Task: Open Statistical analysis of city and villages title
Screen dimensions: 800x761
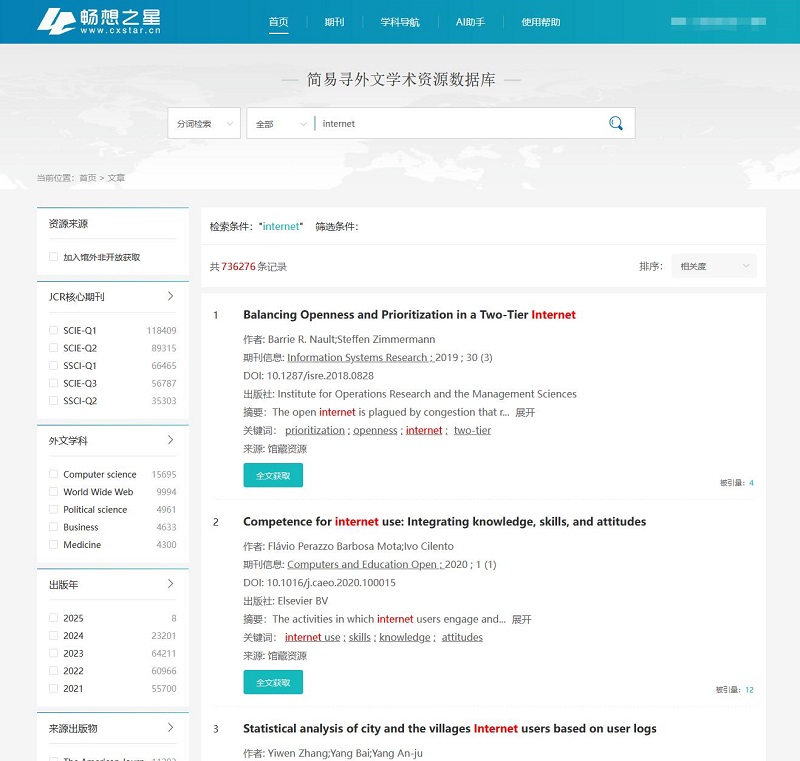Action: pyautogui.click(x=449, y=729)
